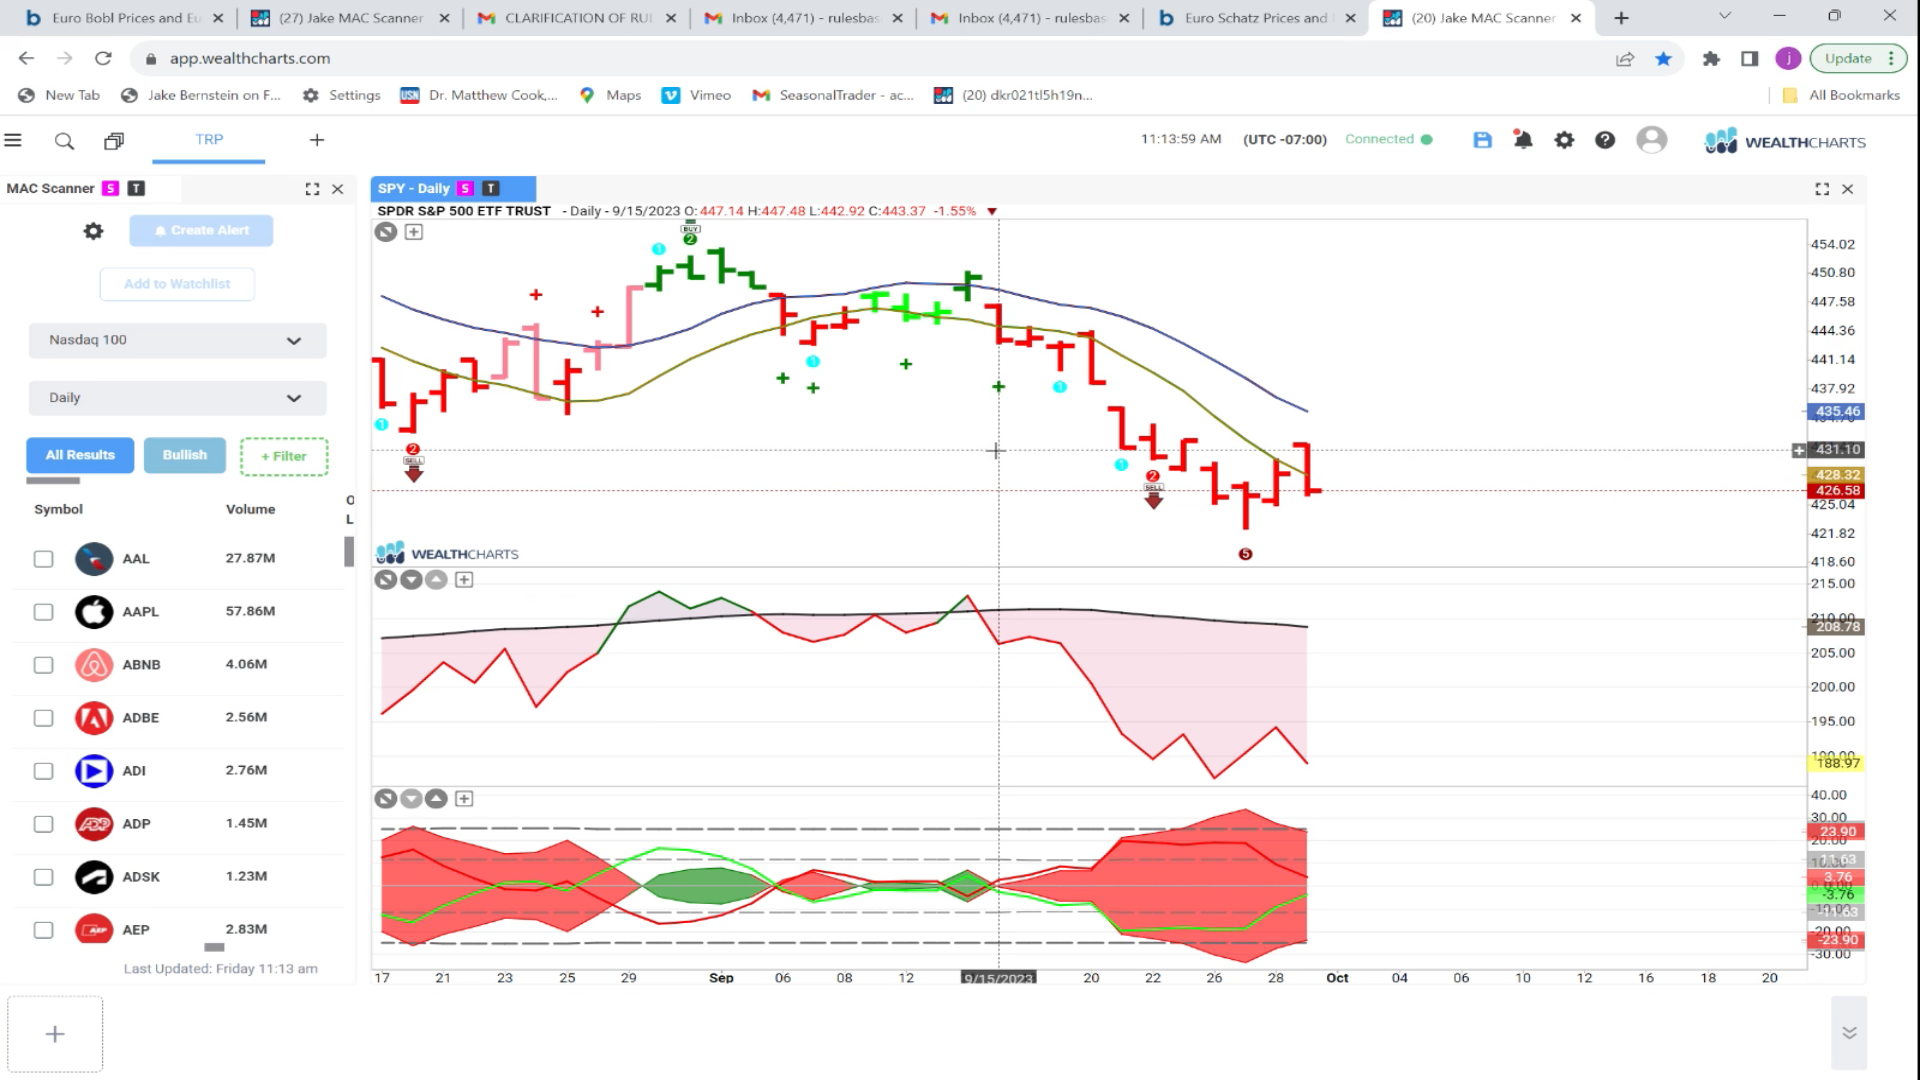Switch to (27) Jake MAC Scanner tab
This screenshot has height=1080, width=1920.
point(350,18)
